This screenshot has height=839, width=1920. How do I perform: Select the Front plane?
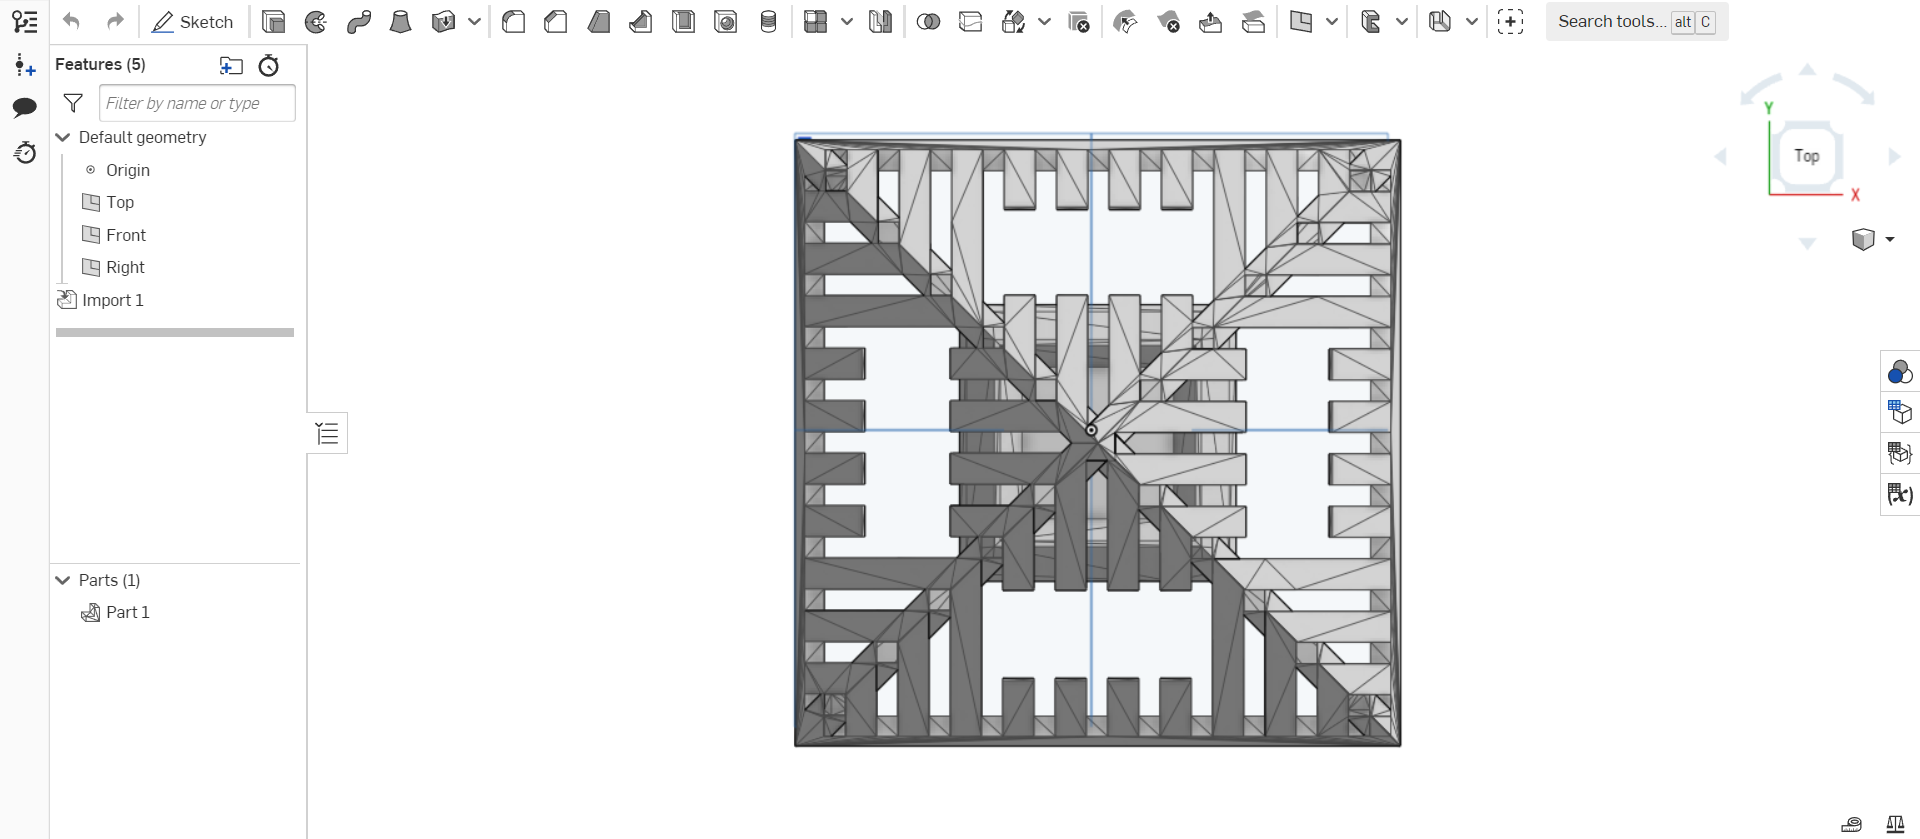coord(126,235)
